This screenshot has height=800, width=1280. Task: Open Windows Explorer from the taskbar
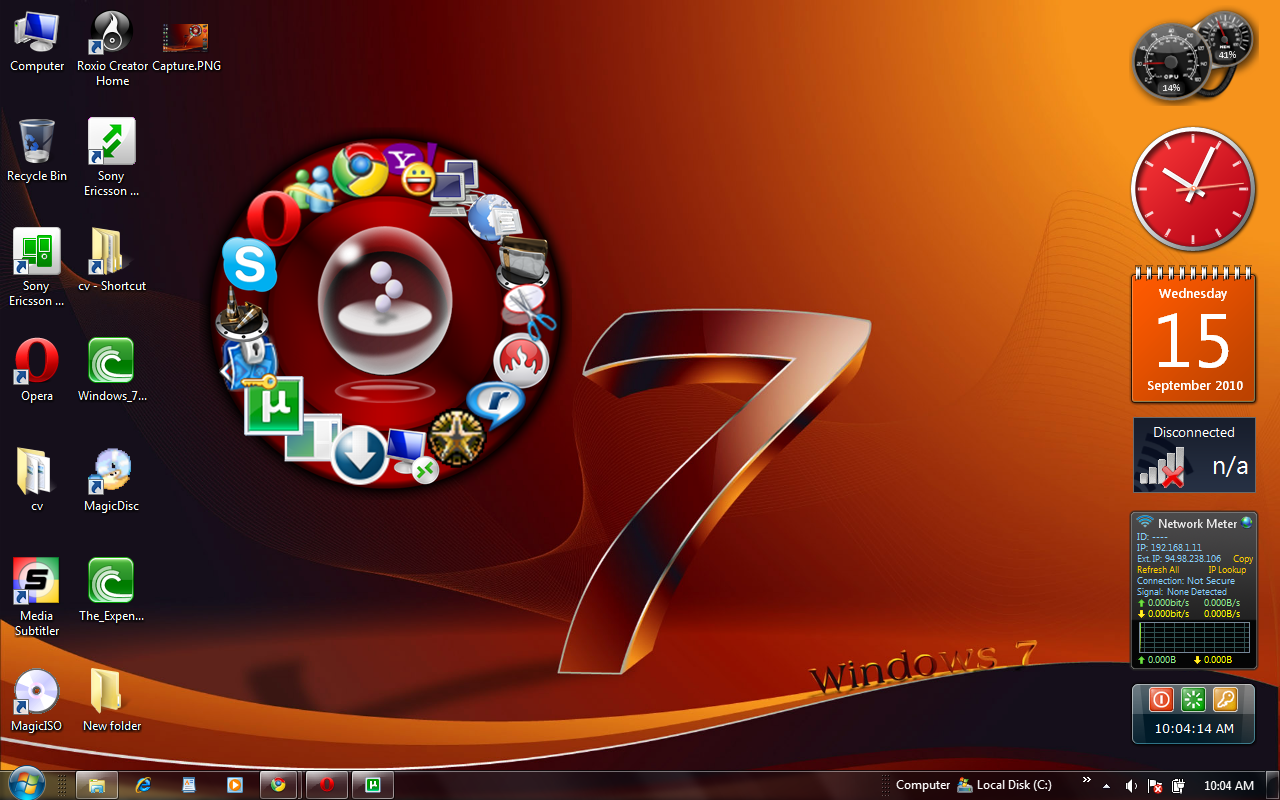point(97,785)
